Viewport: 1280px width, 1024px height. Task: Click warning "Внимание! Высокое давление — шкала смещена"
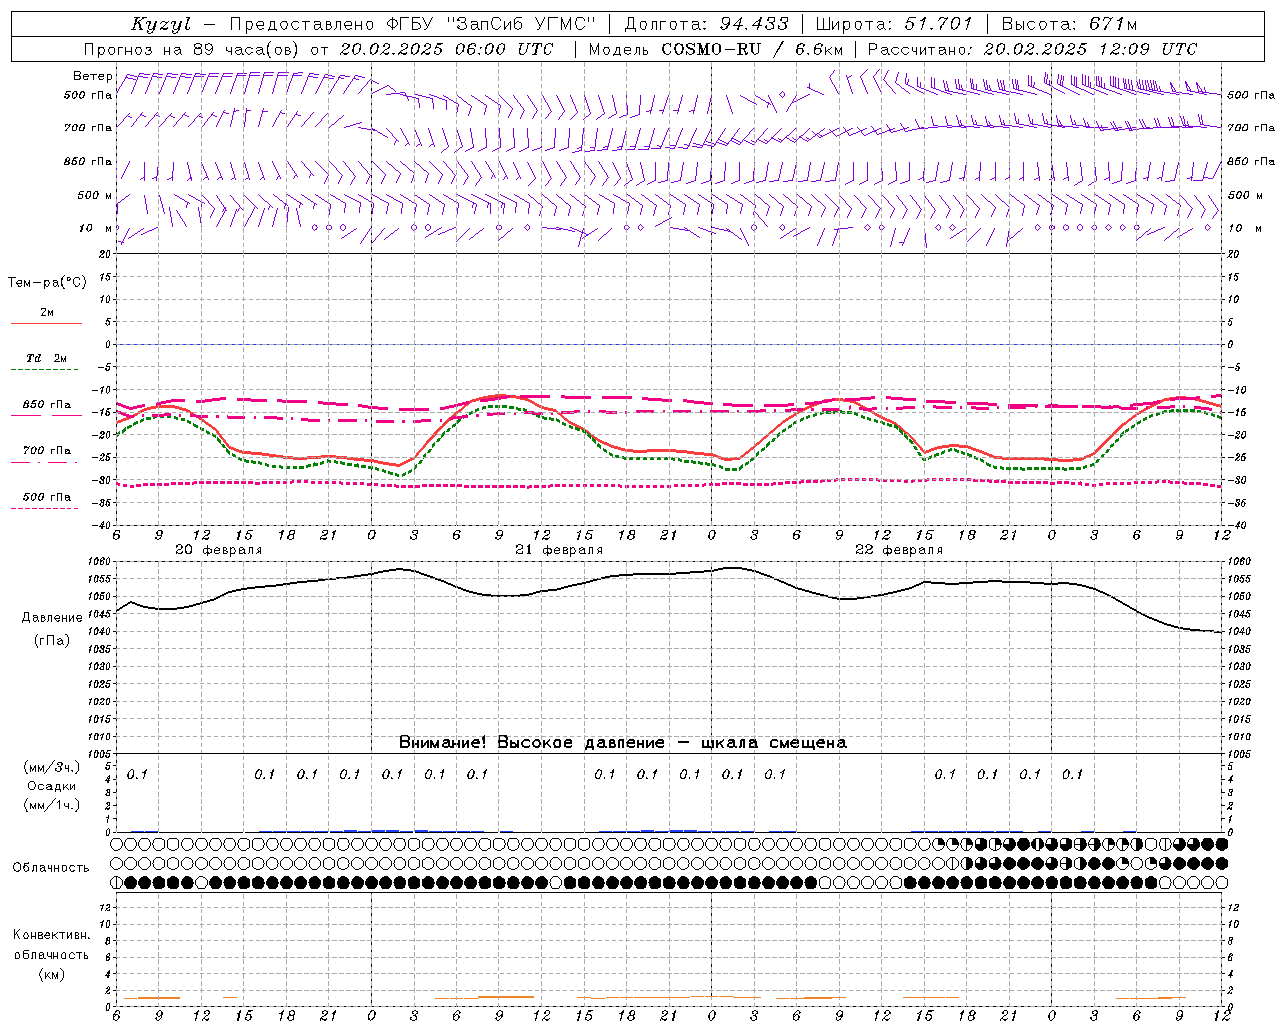(623, 743)
